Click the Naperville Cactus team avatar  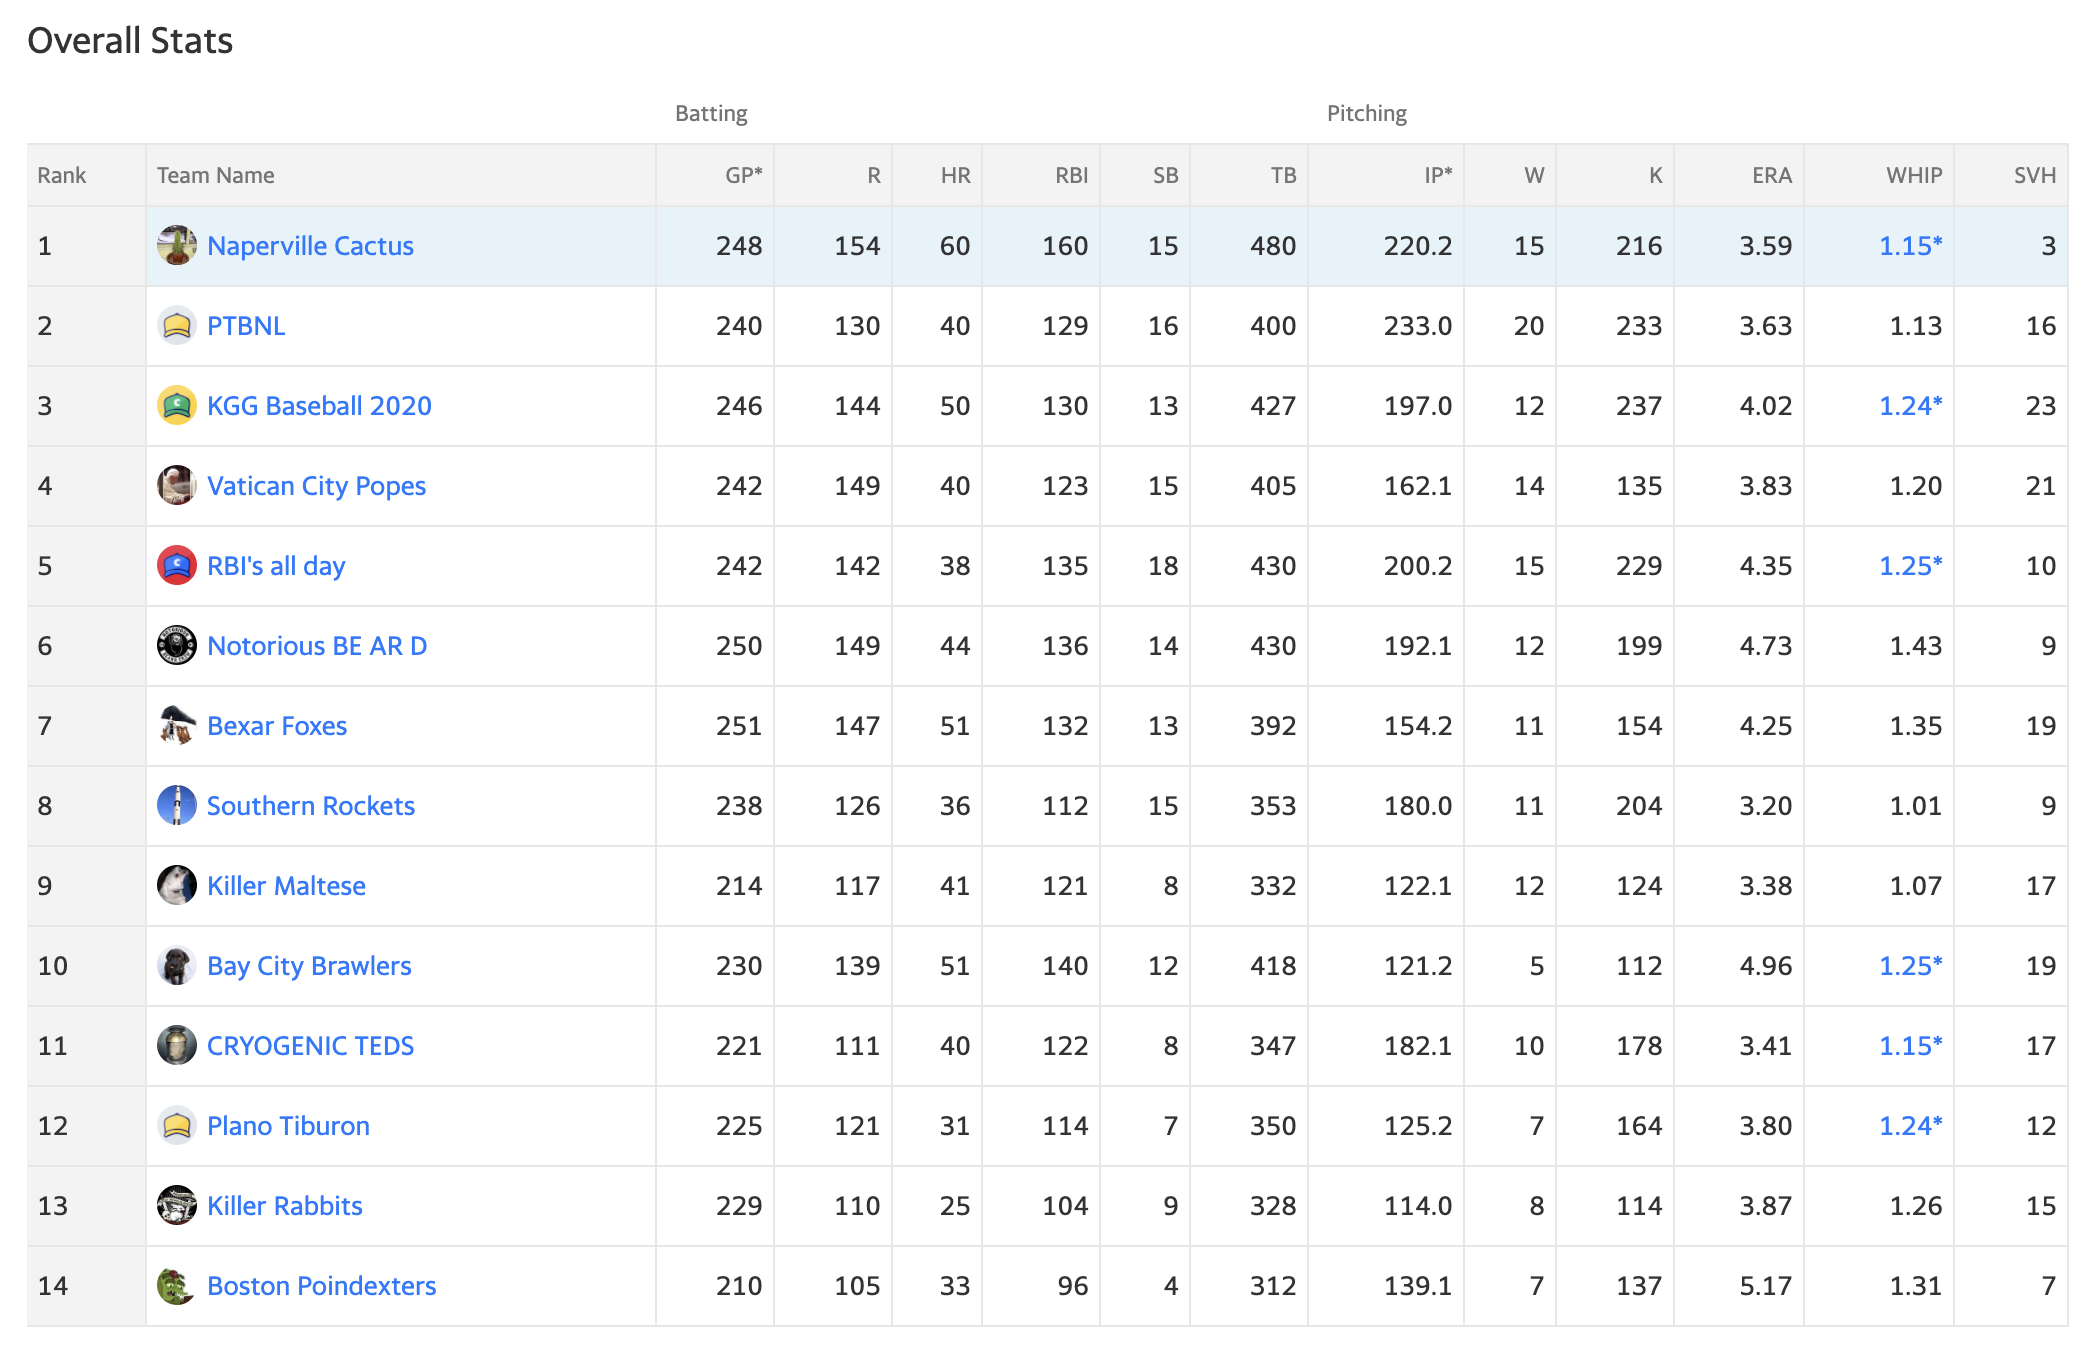[177, 246]
